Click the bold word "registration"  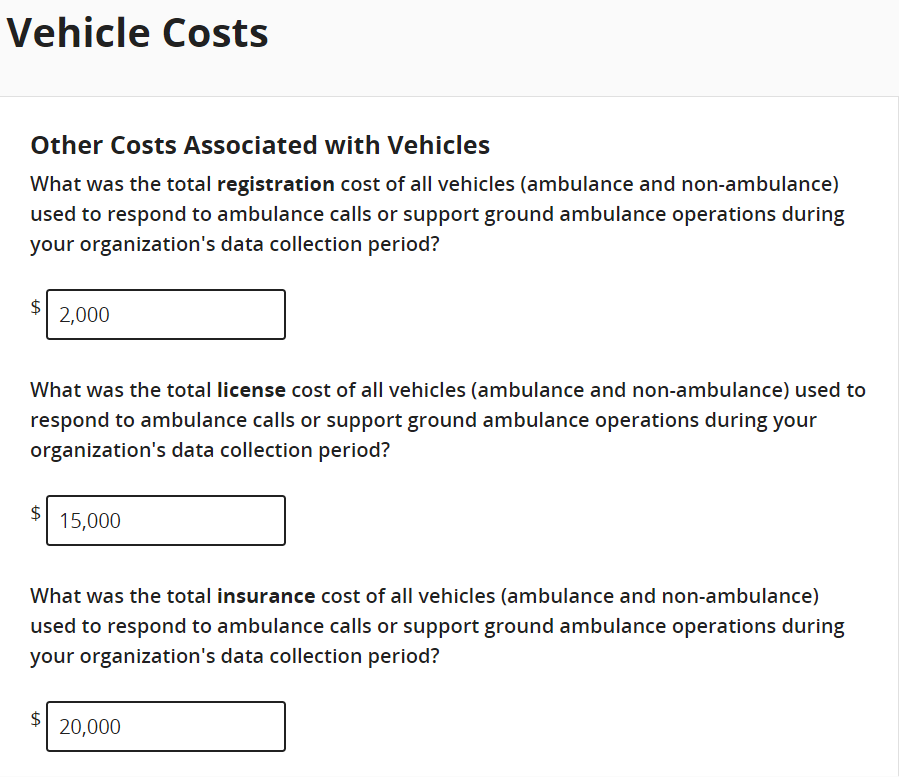(275, 184)
